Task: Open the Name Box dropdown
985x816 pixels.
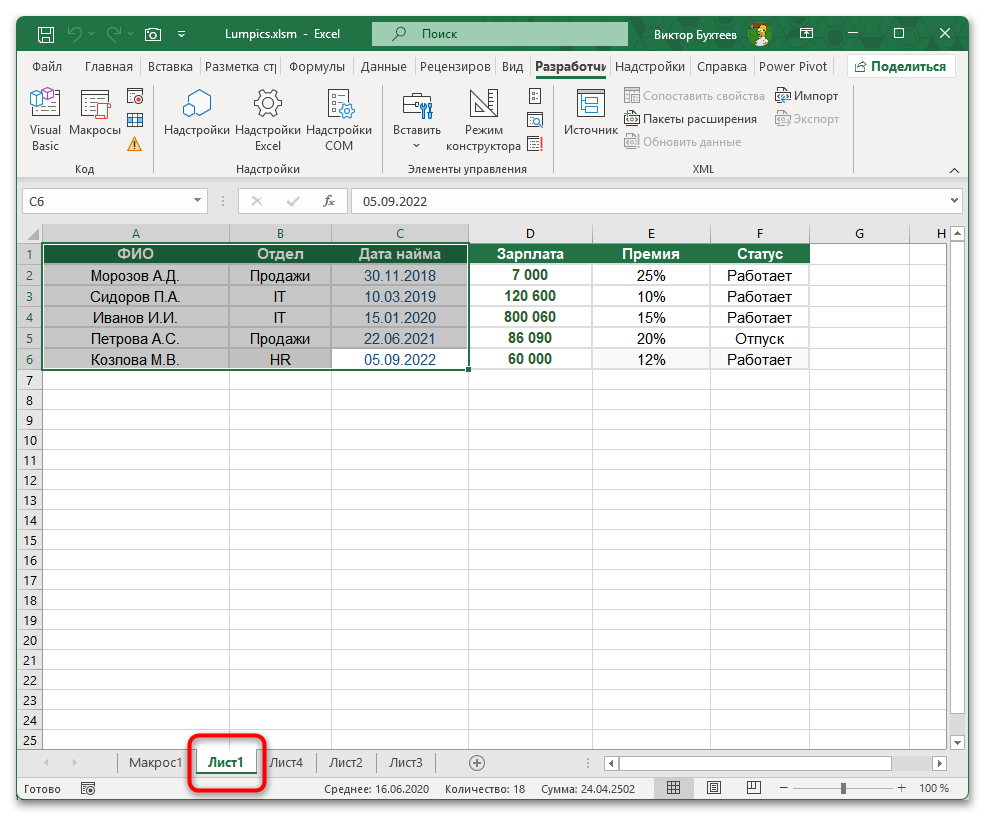Action: pos(197,200)
